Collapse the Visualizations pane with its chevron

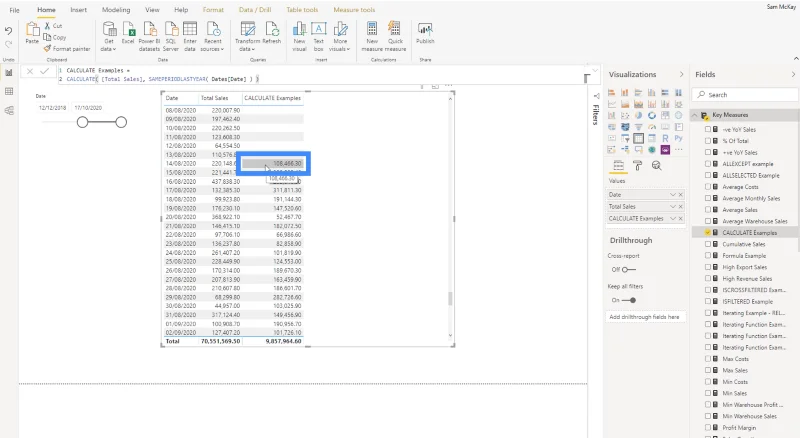681,75
